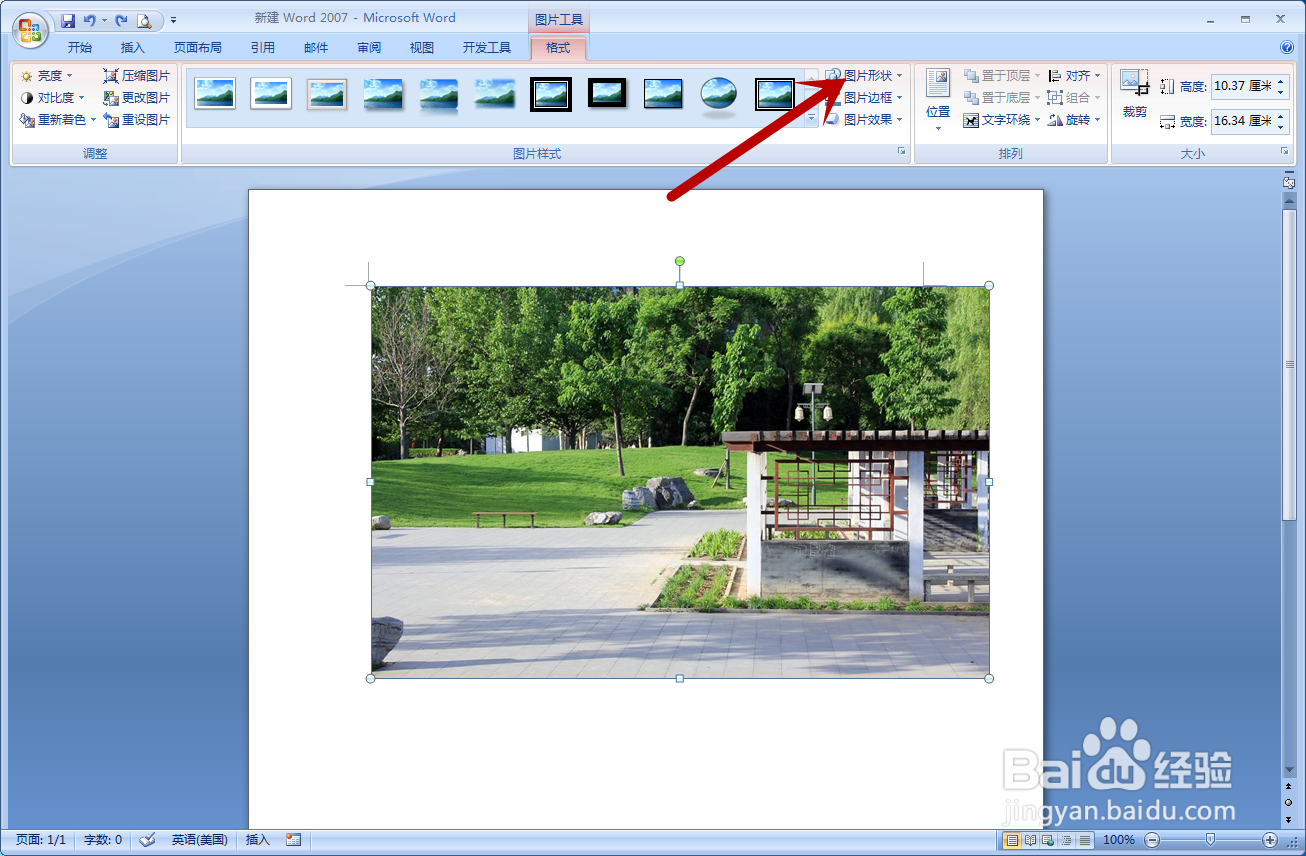Image resolution: width=1306 pixels, height=856 pixels.
Task: Open the 旋转 rotate menu
Action: 1075,120
